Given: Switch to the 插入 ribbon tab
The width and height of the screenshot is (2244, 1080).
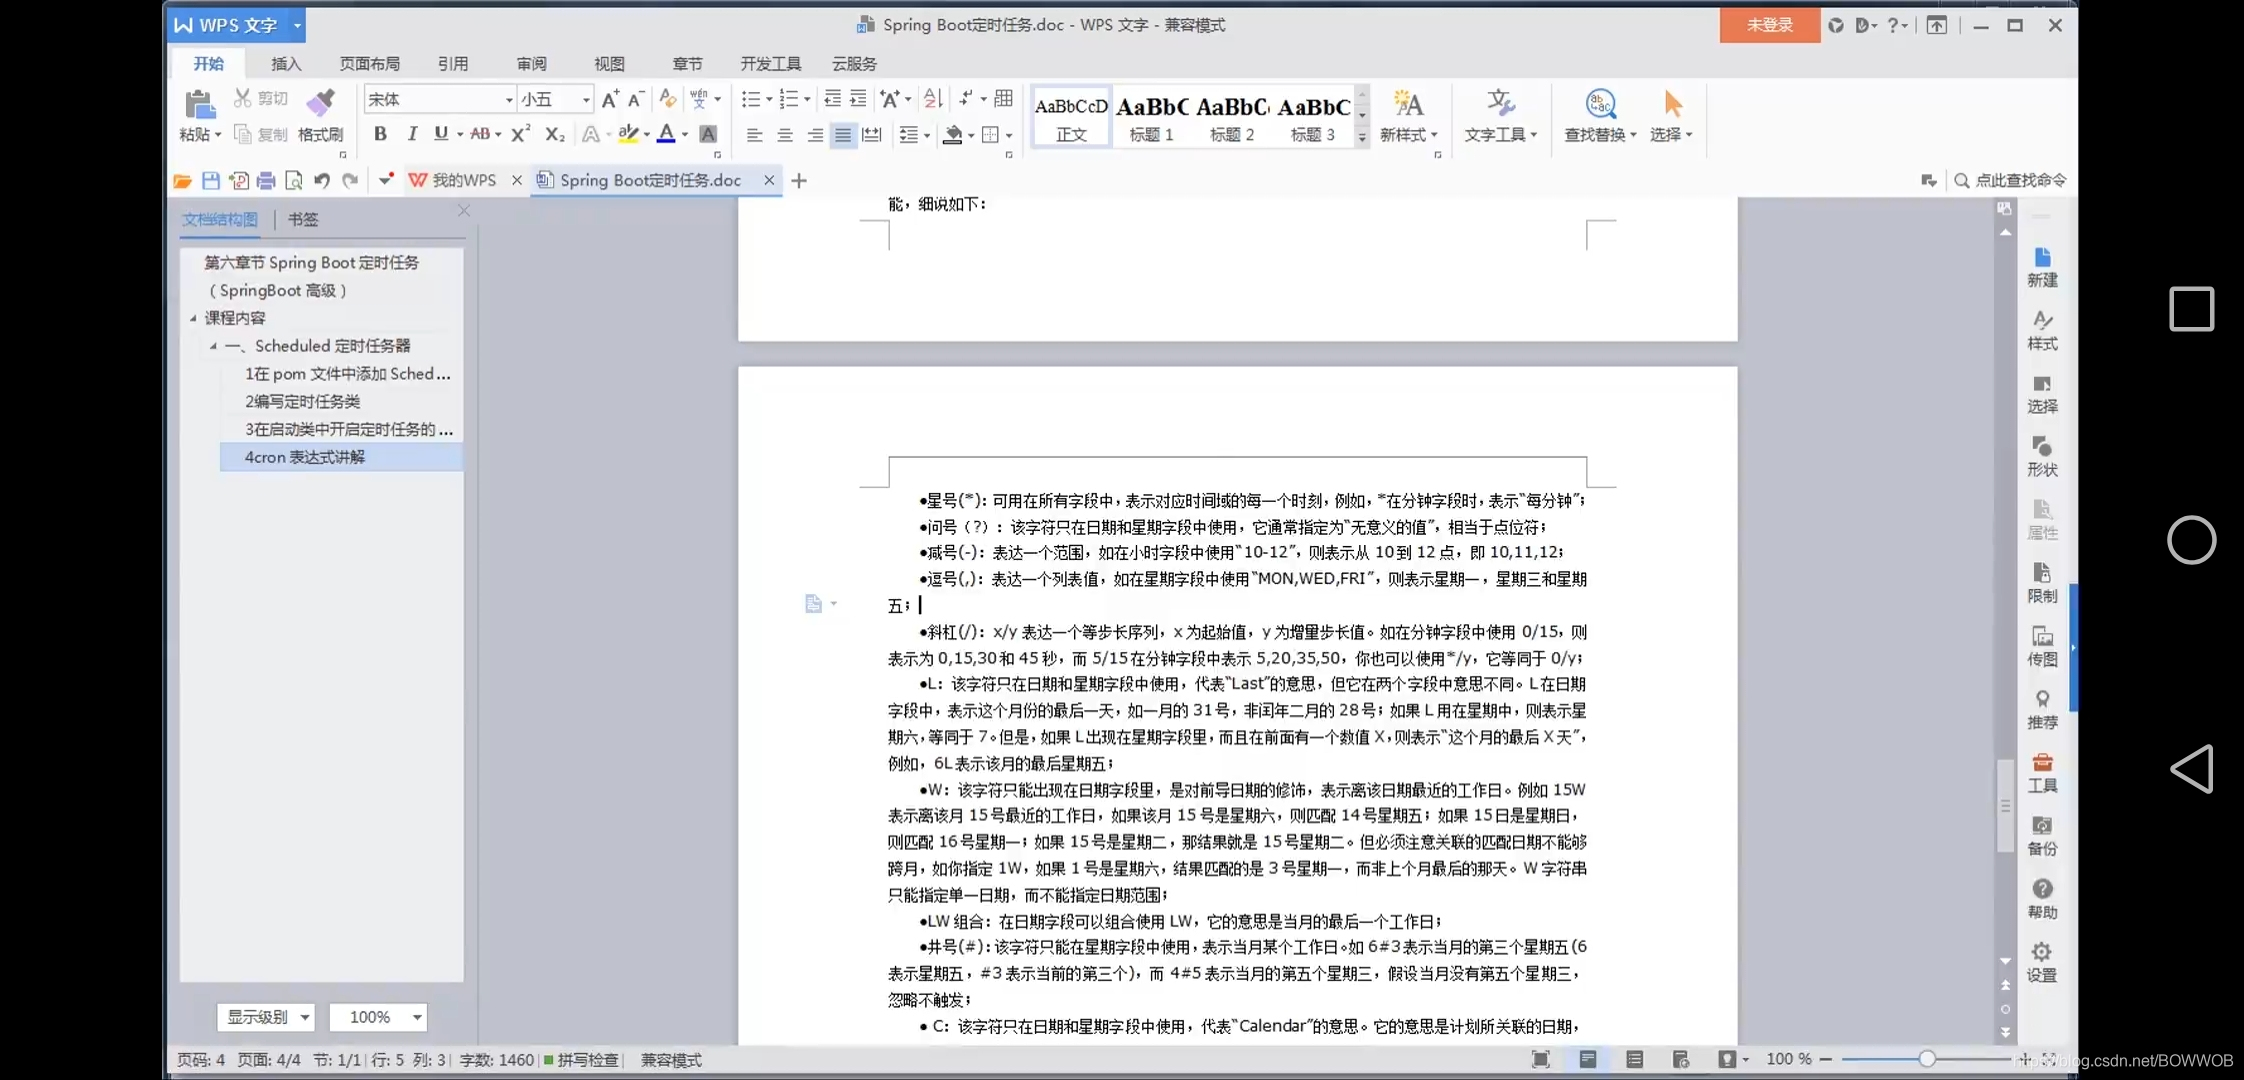Looking at the screenshot, I should pos(286,64).
